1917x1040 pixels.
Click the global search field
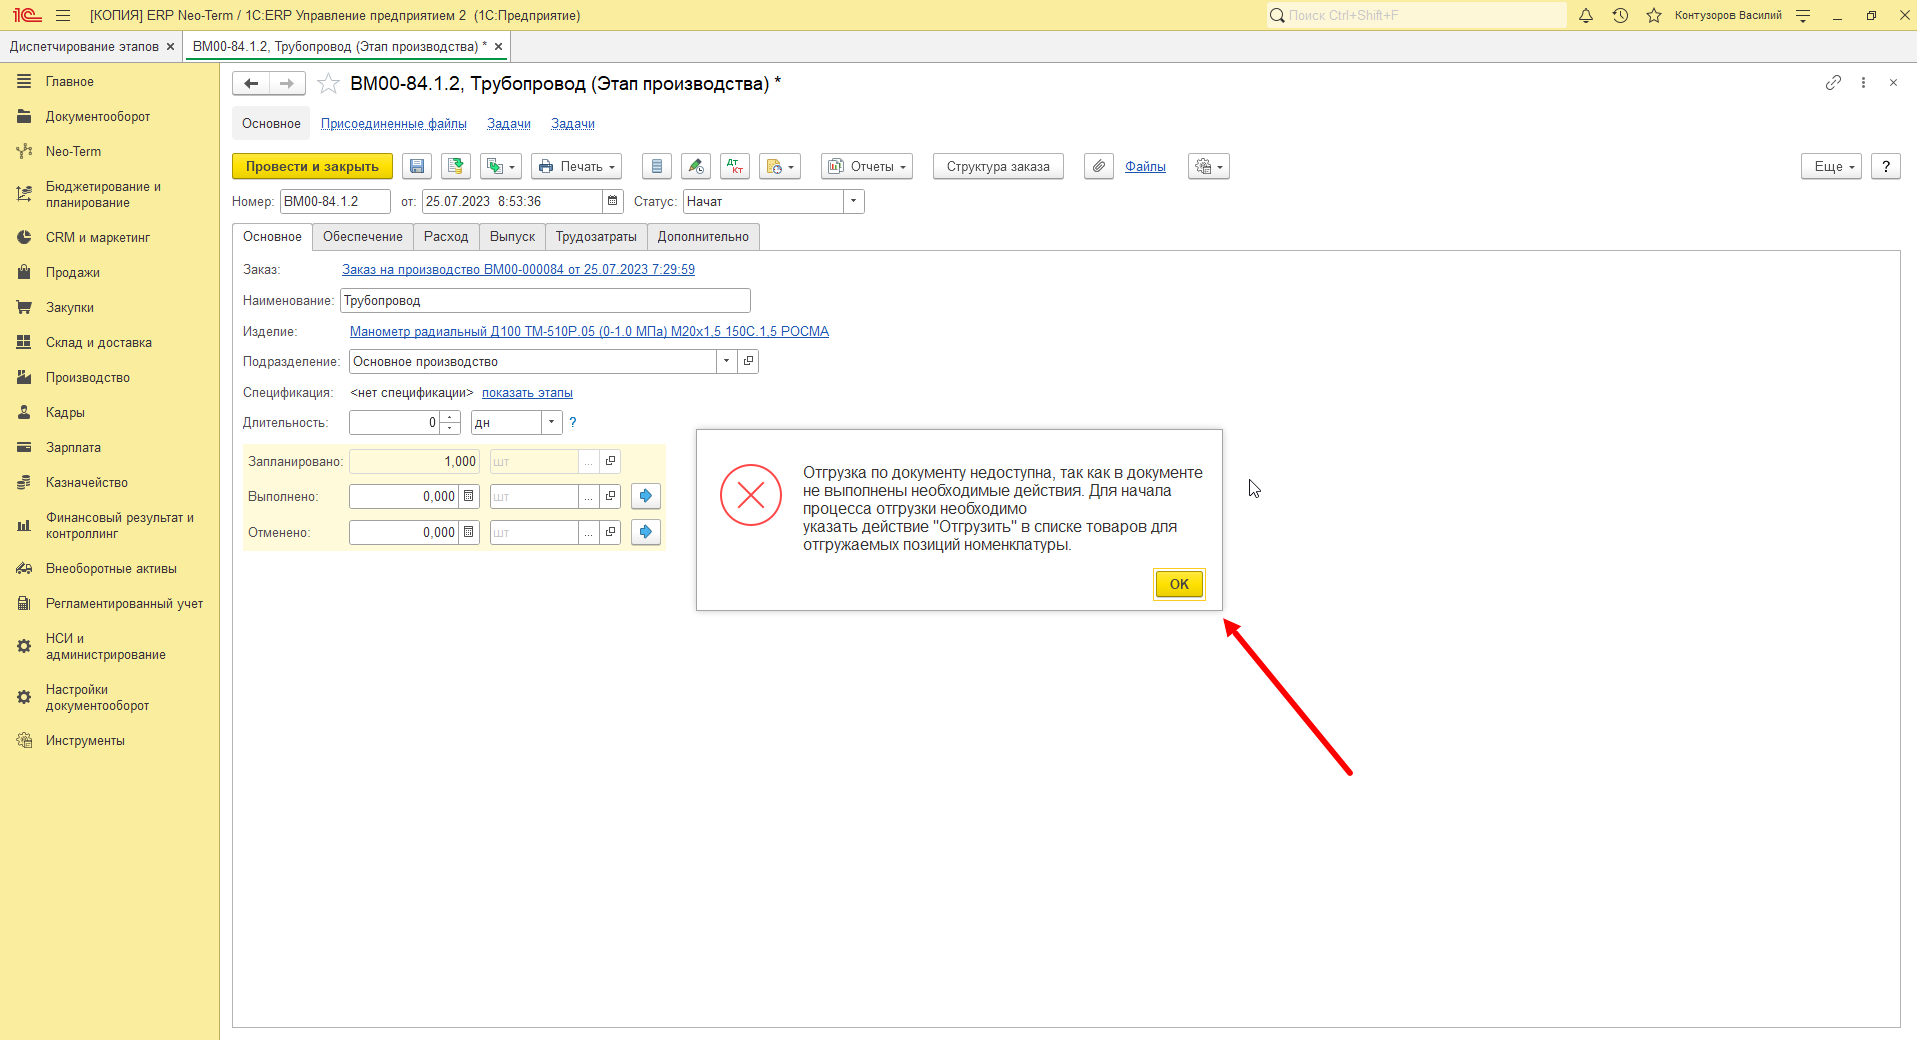click(1417, 15)
